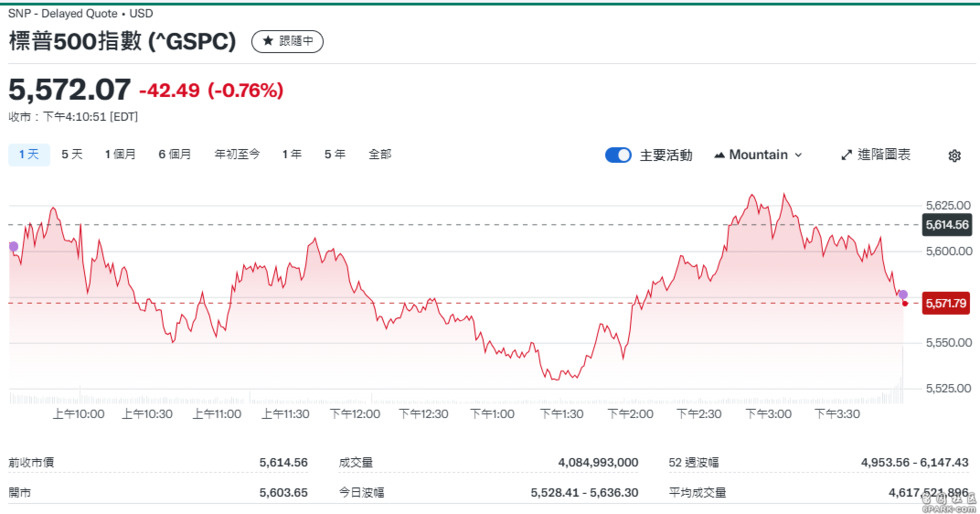This screenshot has height=514, width=980.
Task: Click the 下午1:30 time axis label
Action: coord(561,414)
